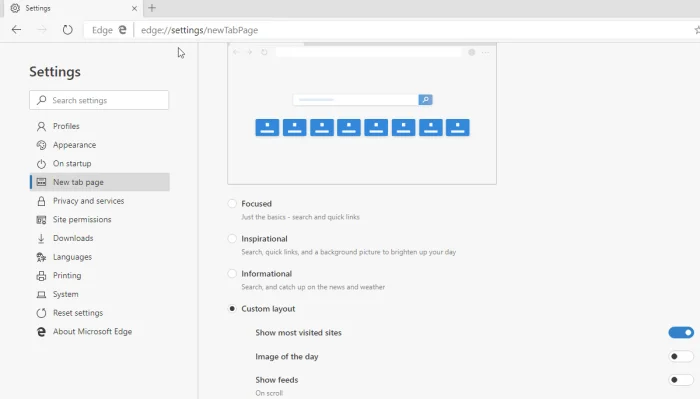Viewport: 700px width, 399px height.
Task: Enable Image of the day toggle
Action: (x=681, y=357)
